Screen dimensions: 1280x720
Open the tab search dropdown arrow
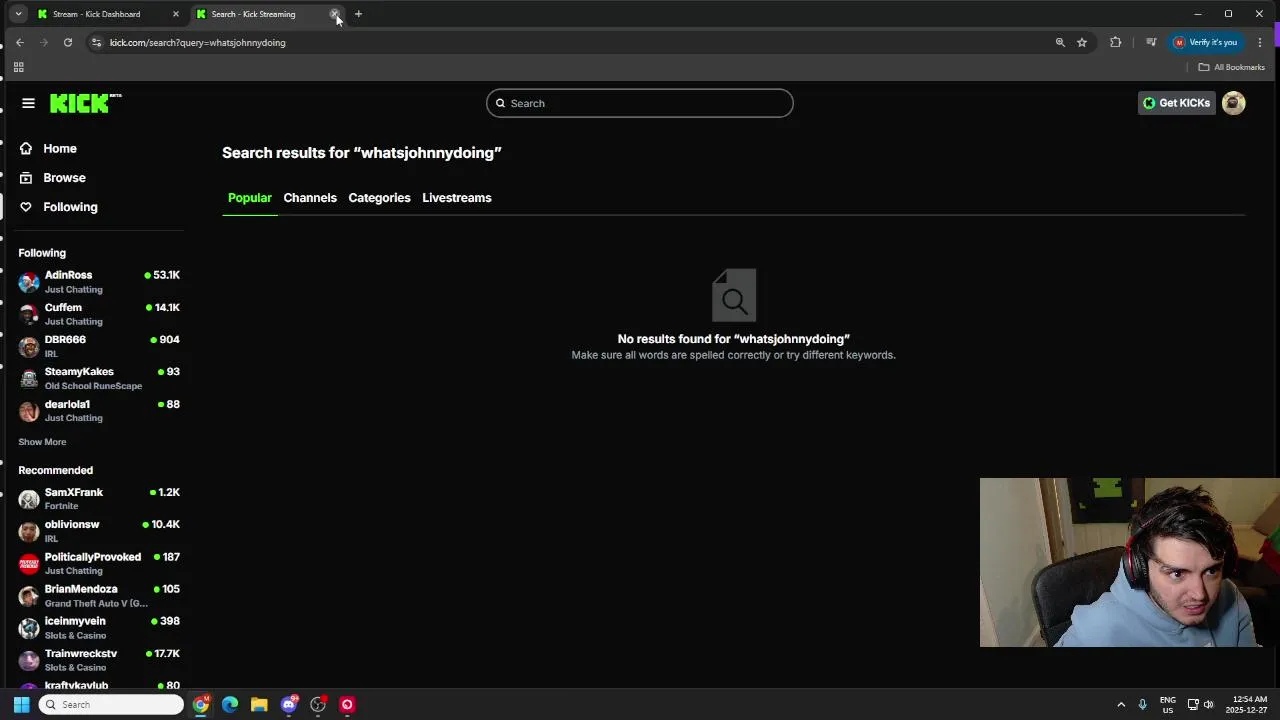pos(18,14)
